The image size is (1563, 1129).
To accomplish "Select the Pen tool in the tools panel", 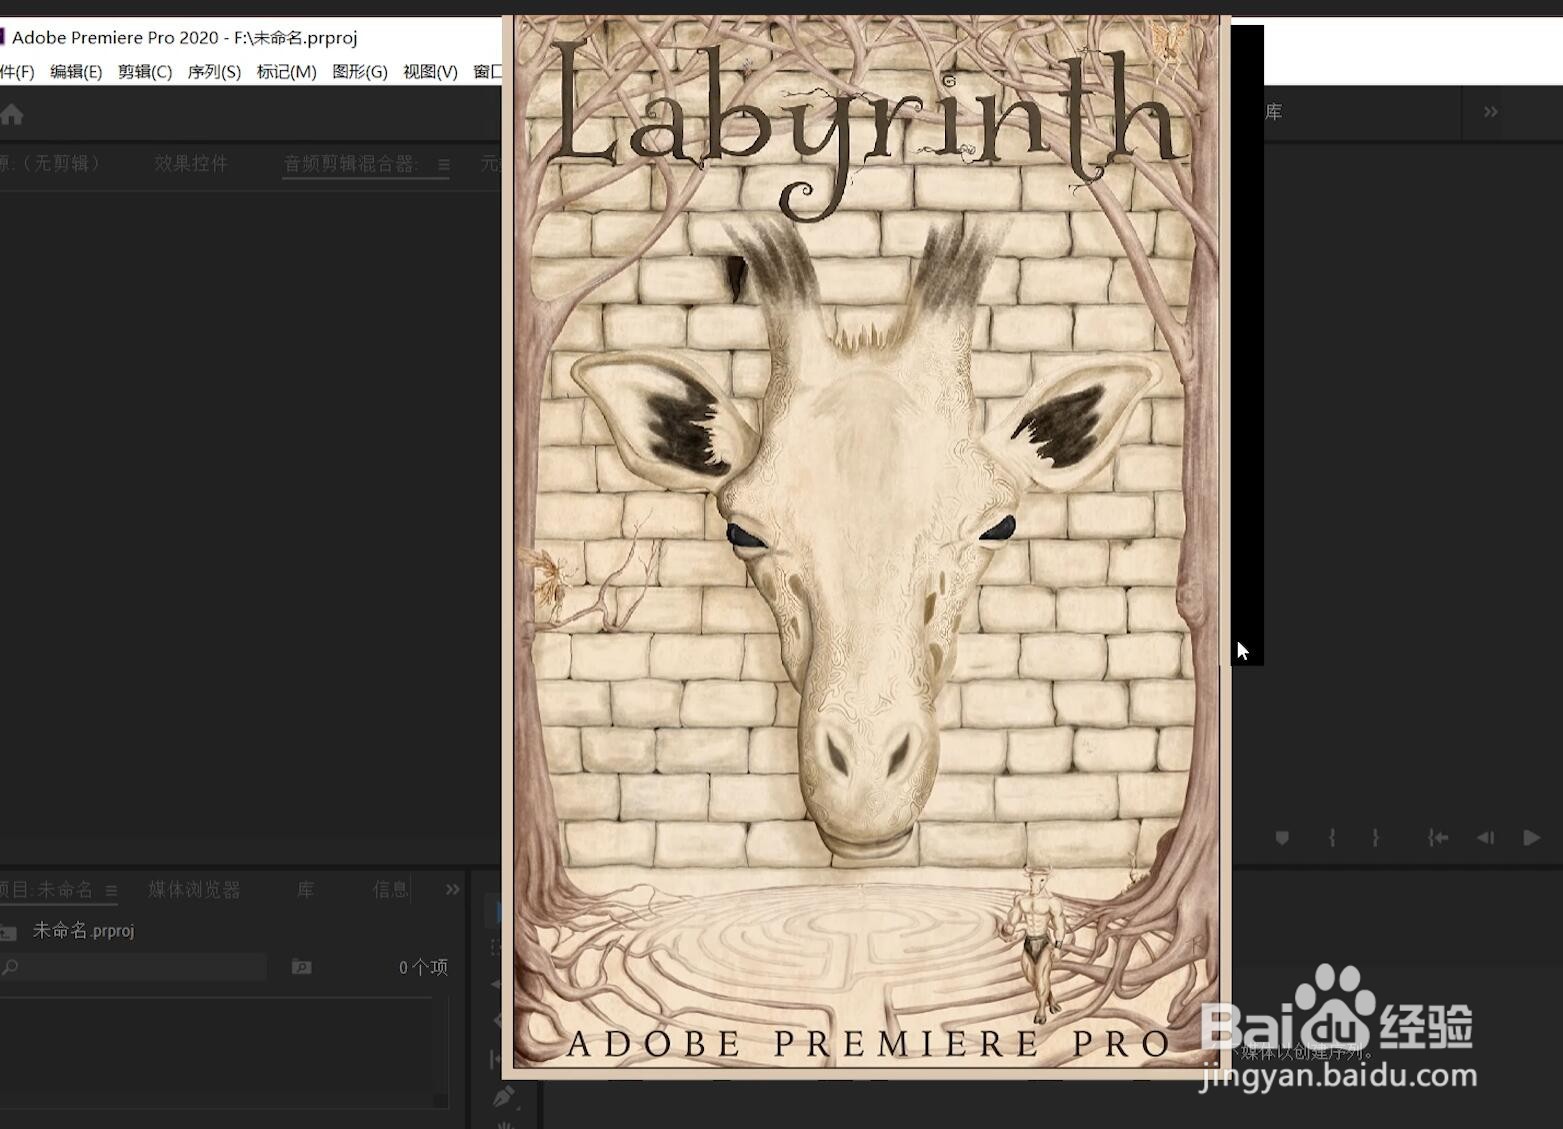I will (505, 1097).
